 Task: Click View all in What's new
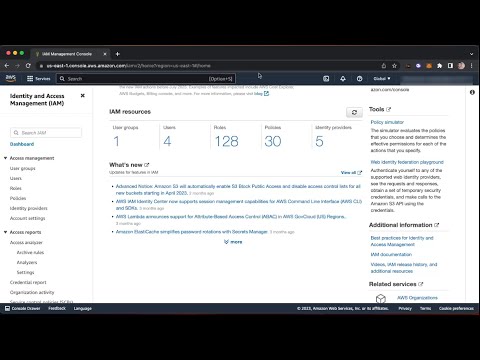click(351, 173)
